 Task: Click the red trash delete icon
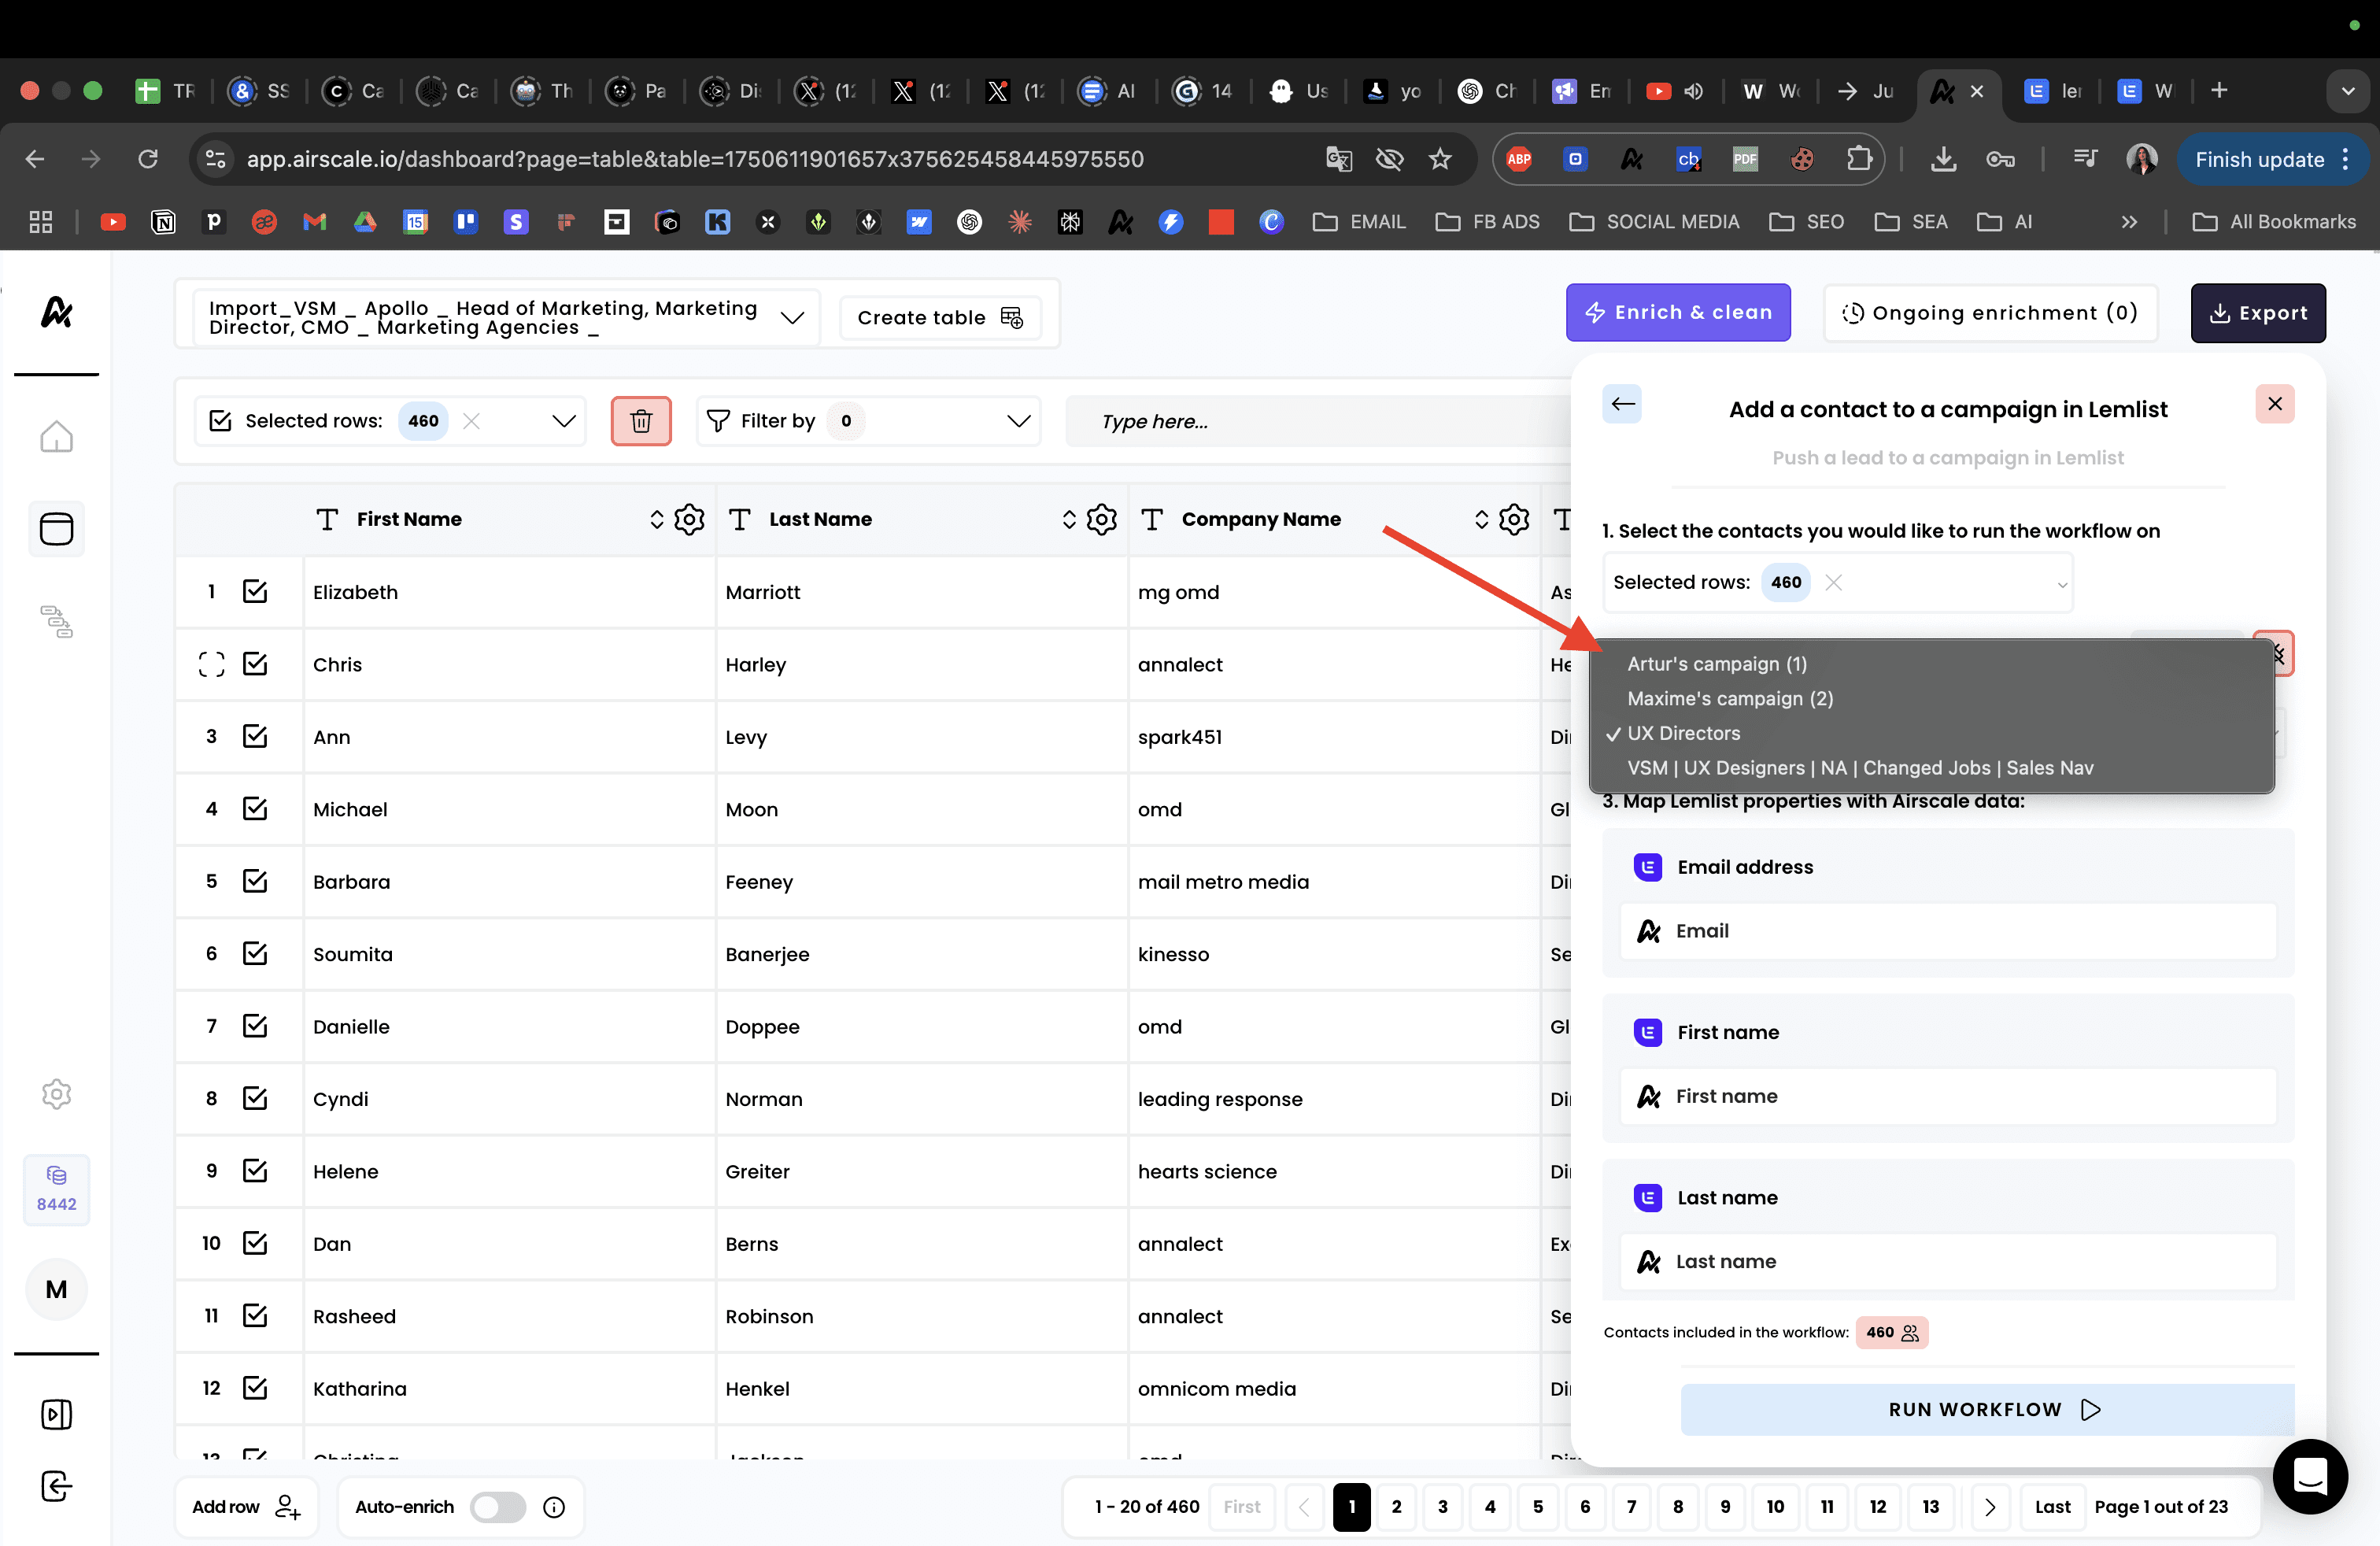click(641, 421)
